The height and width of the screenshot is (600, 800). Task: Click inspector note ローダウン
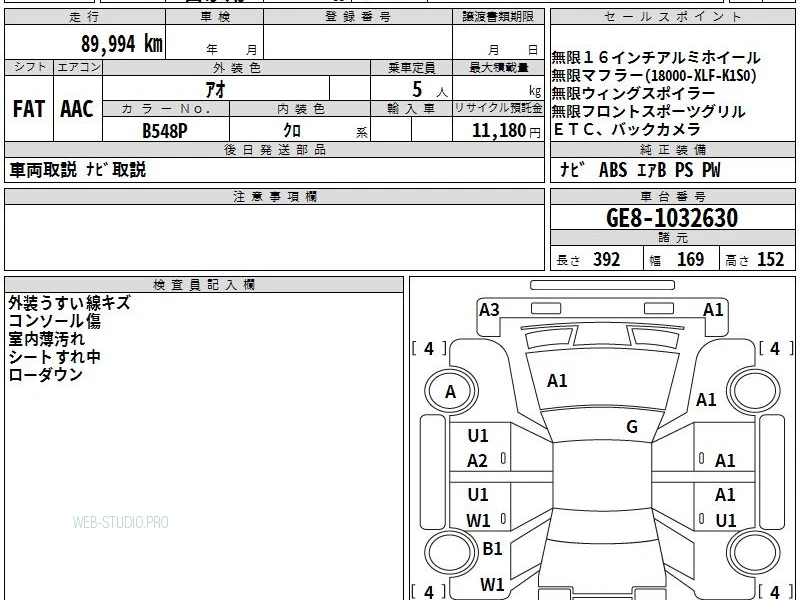(45, 374)
